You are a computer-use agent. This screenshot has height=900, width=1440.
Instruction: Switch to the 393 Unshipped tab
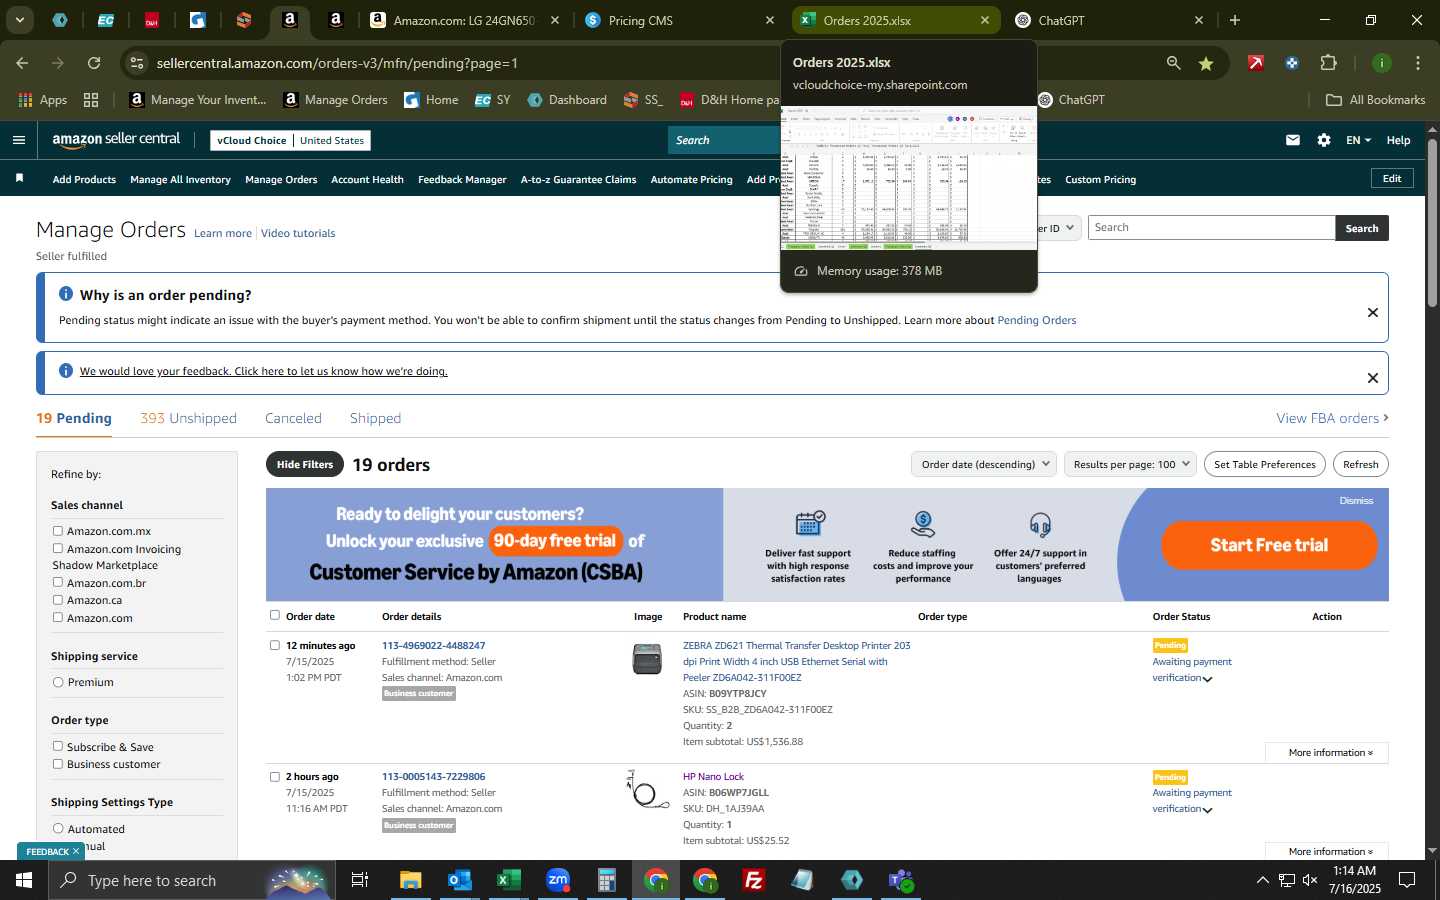pos(188,418)
